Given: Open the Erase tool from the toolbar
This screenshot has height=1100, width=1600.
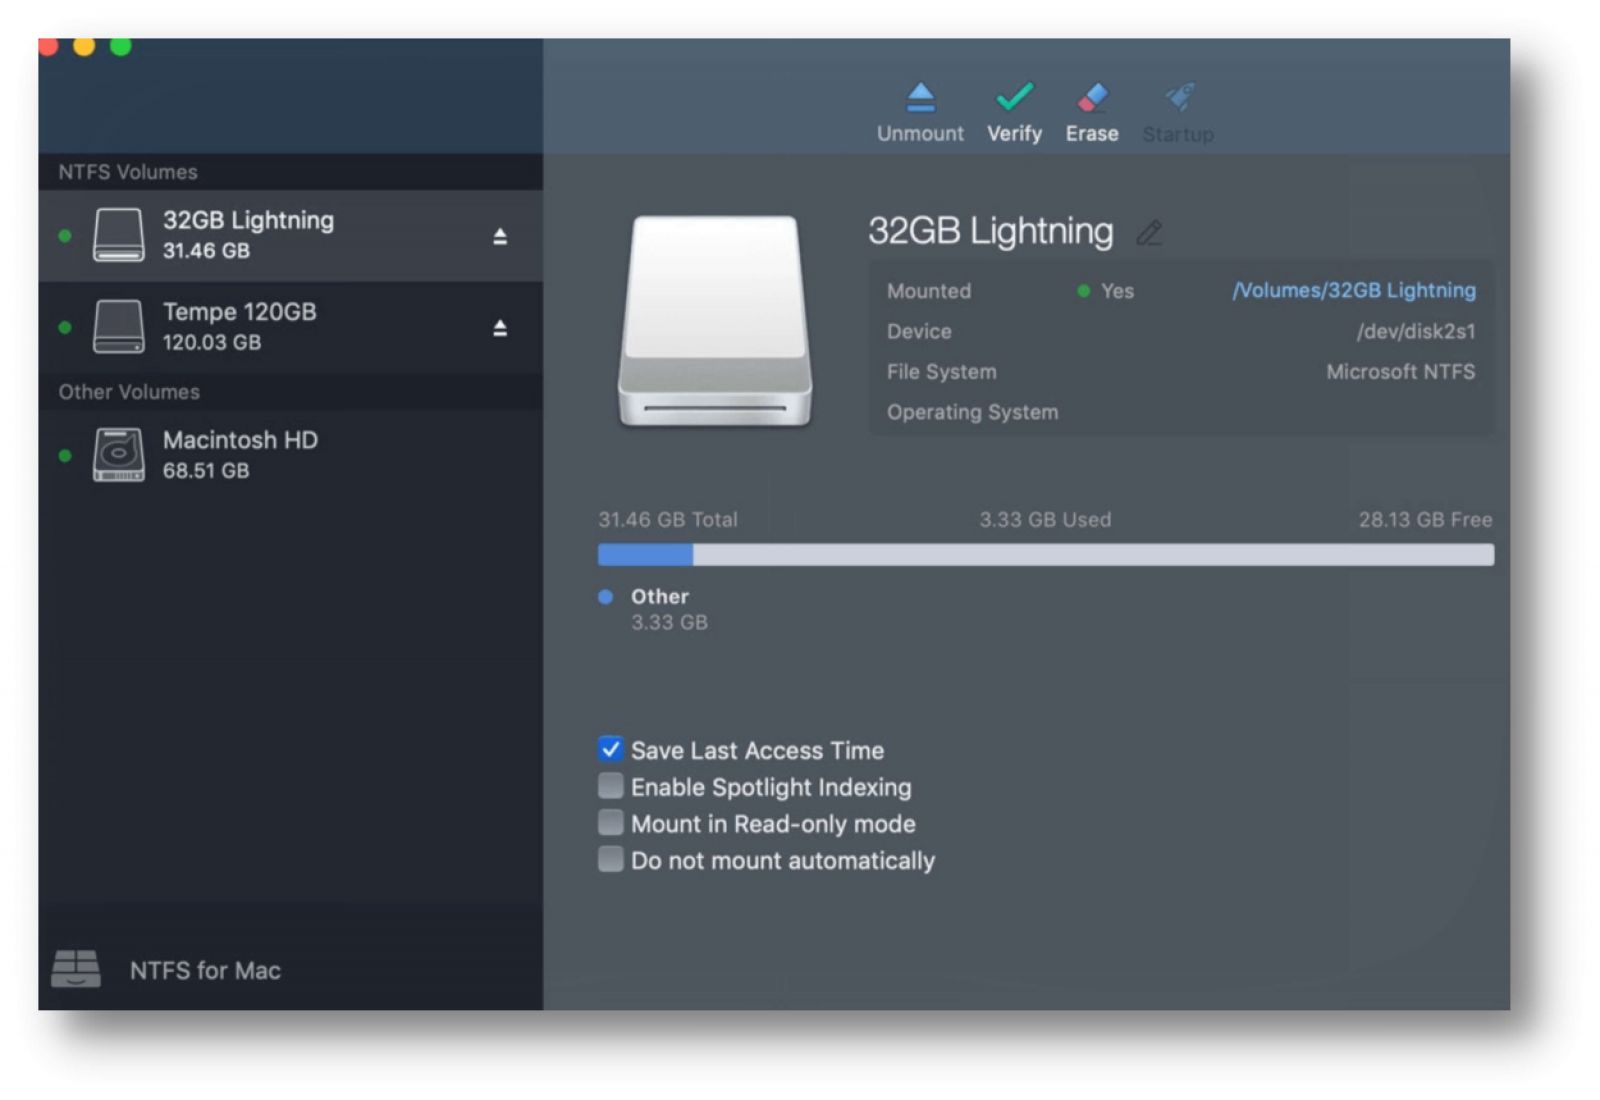Looking at the screenshot, I should click(1090, 100).
